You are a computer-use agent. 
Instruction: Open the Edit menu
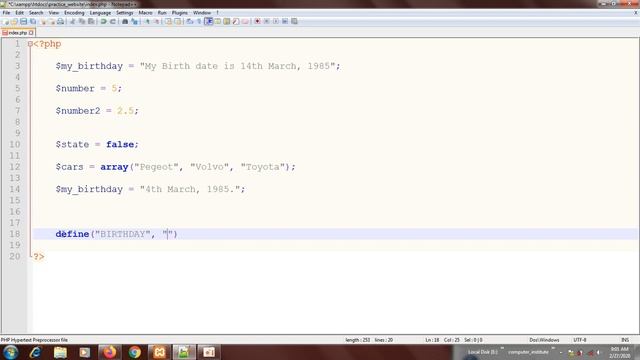coord(19,13)
